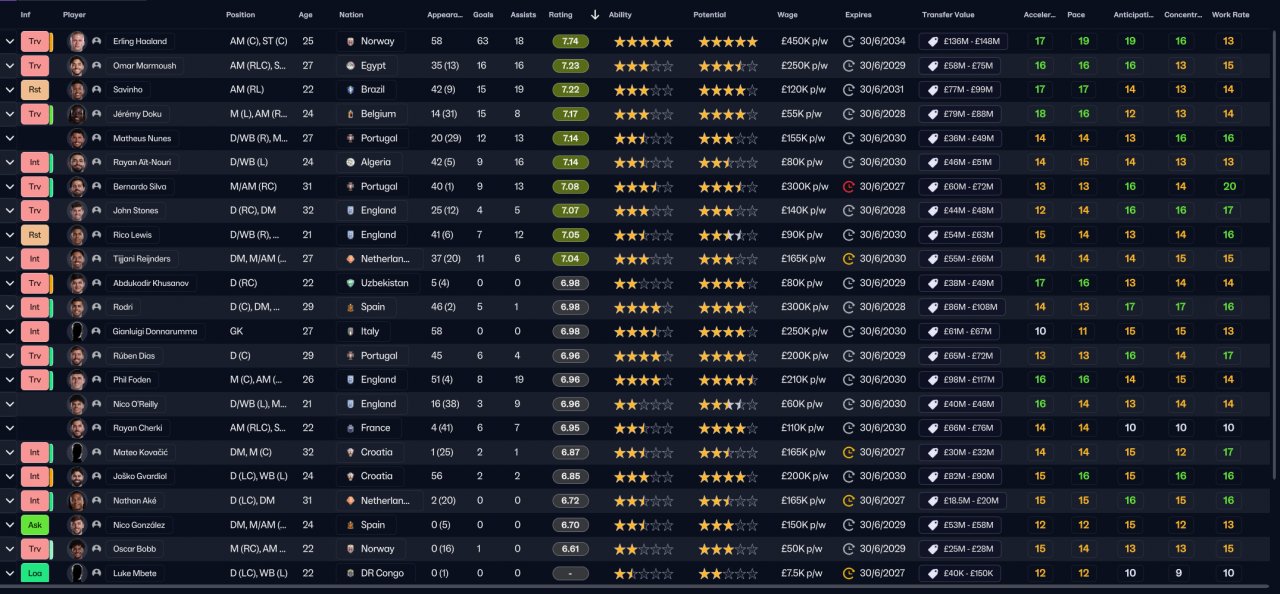Click the person icon beside Erling Haaland

pos(96,42)
